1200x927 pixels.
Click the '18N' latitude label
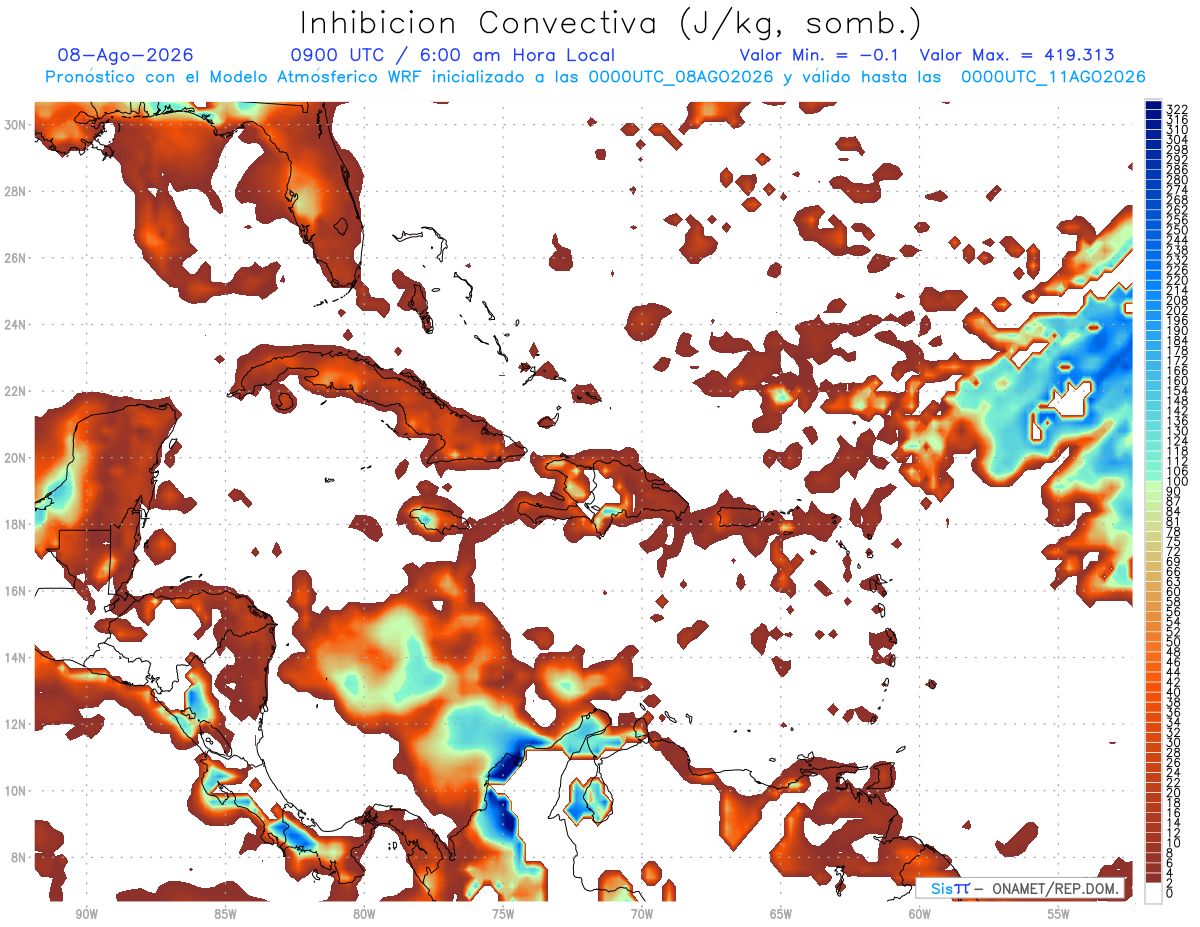point(15,524)
